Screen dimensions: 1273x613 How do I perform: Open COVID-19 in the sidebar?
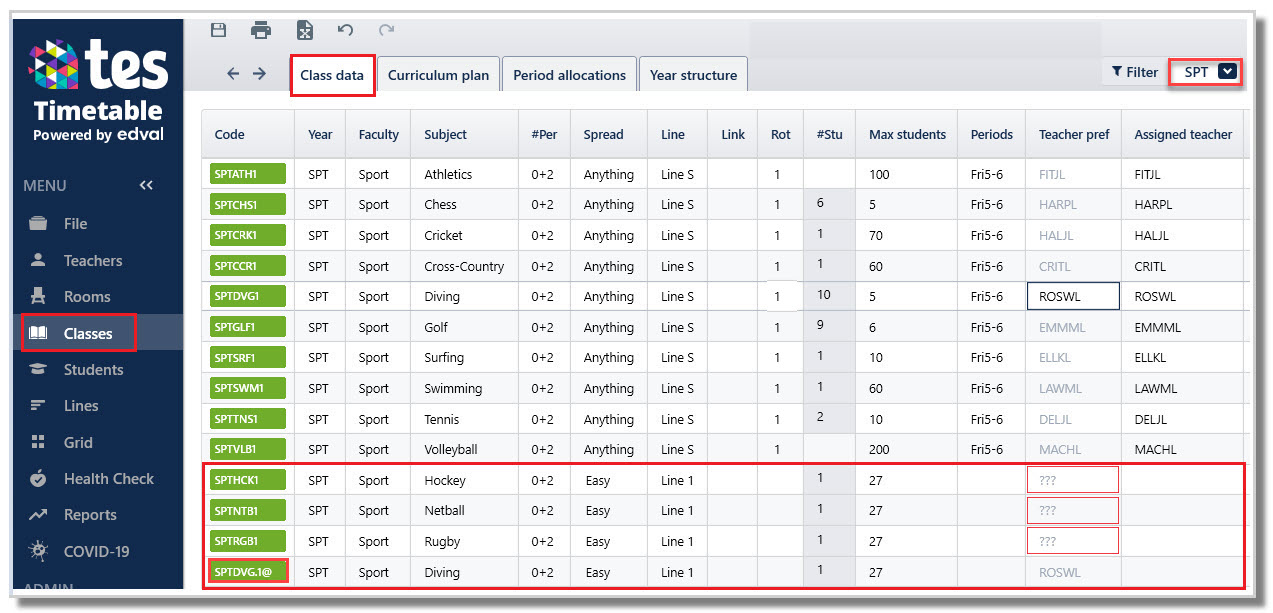[98, 551]
